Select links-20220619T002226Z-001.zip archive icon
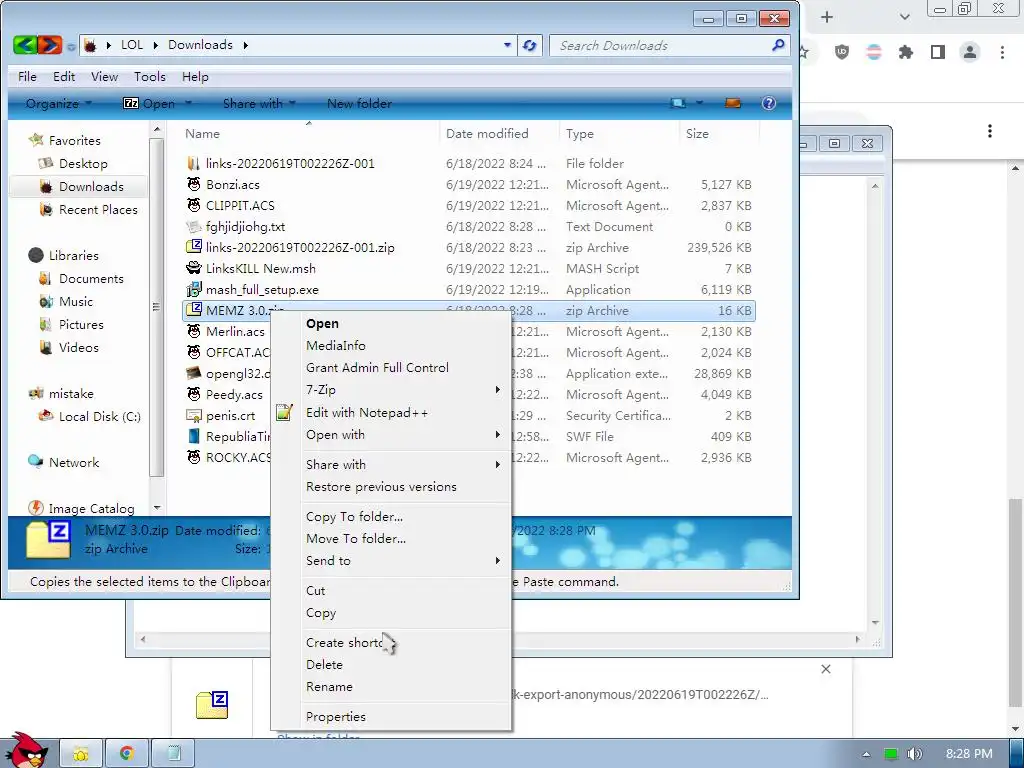 pos(194,247)
